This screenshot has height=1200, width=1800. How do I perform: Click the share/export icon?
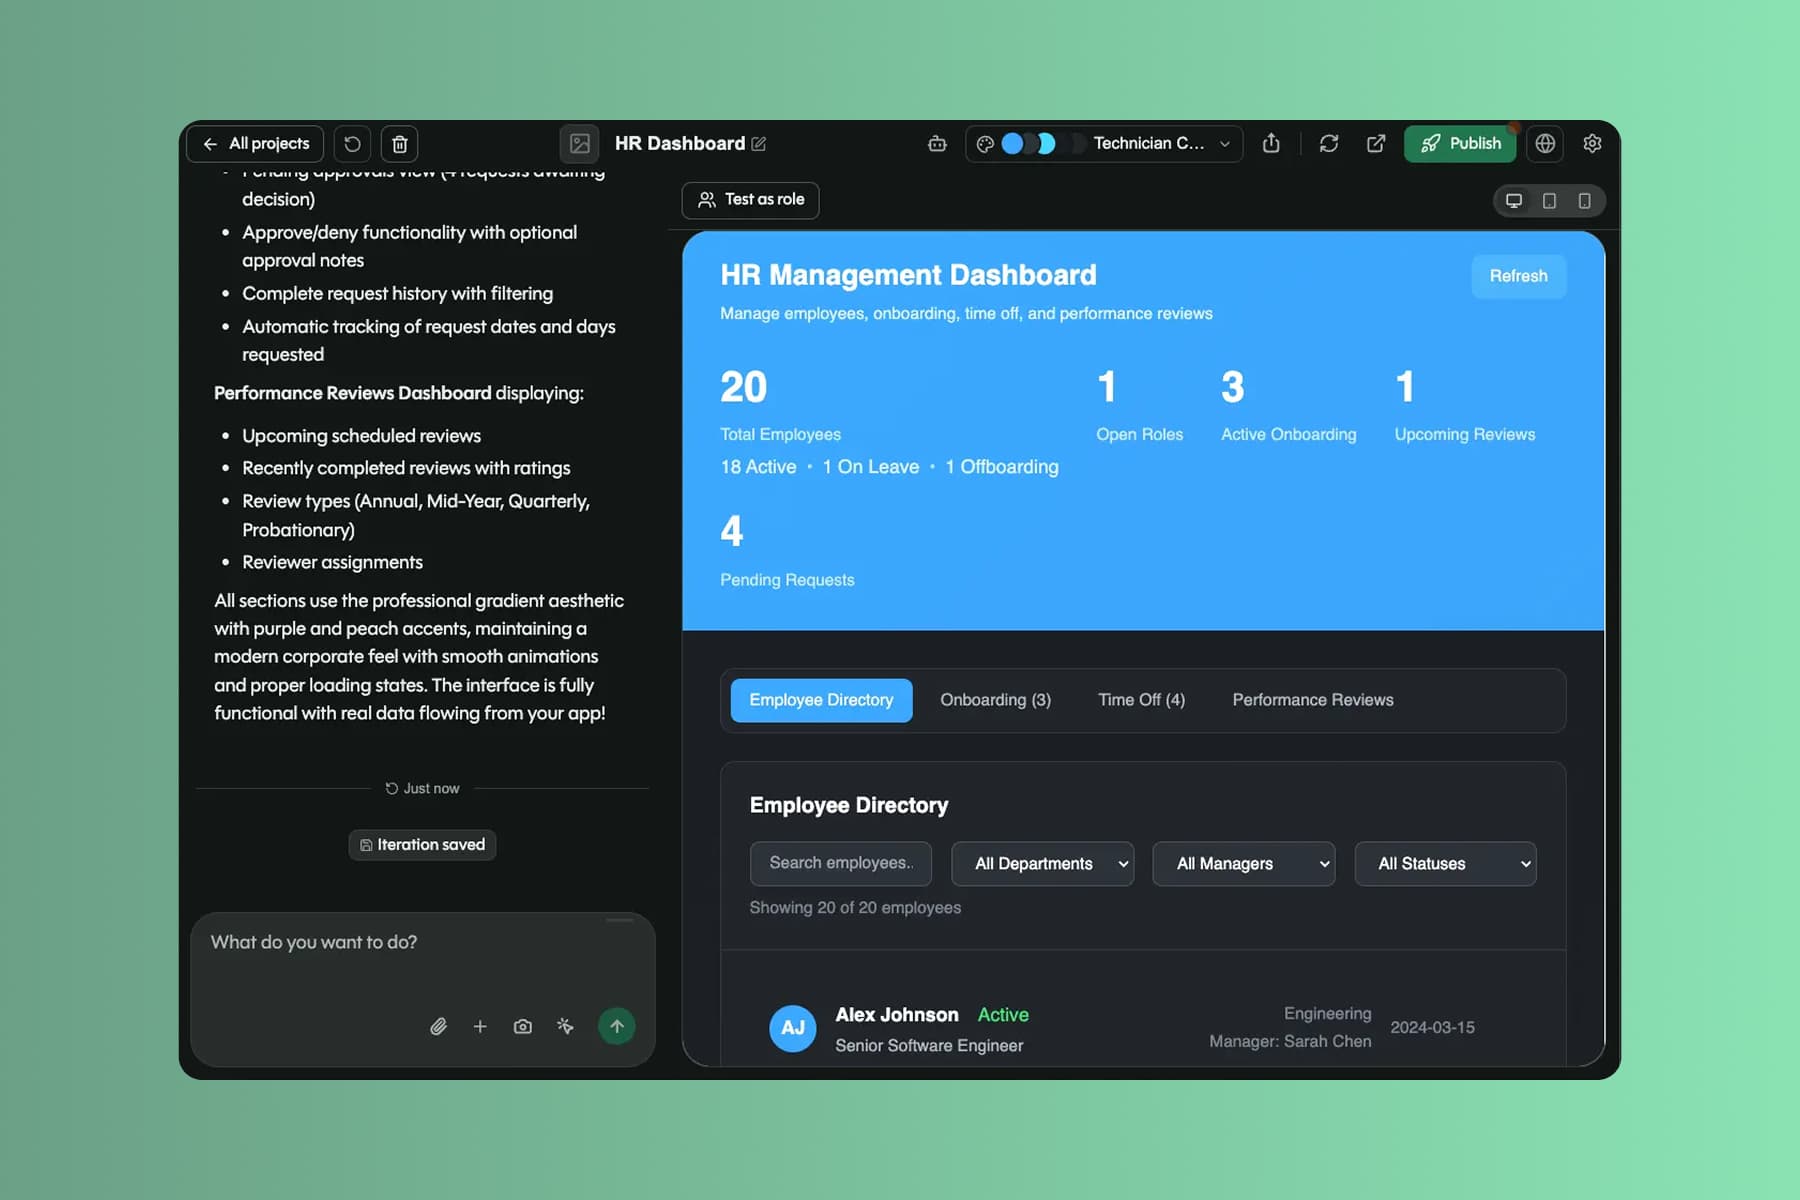click(x=1271, y=144)
